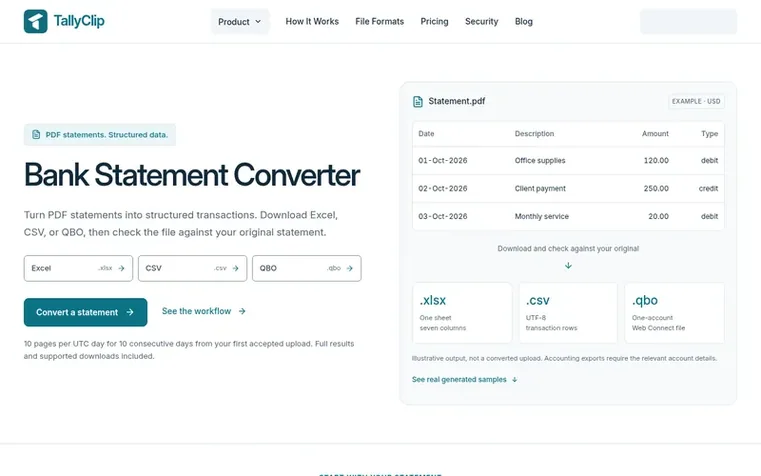Screen dimensions: 761x476
Task: Open the .qbo output card
Action: [675, 313]
